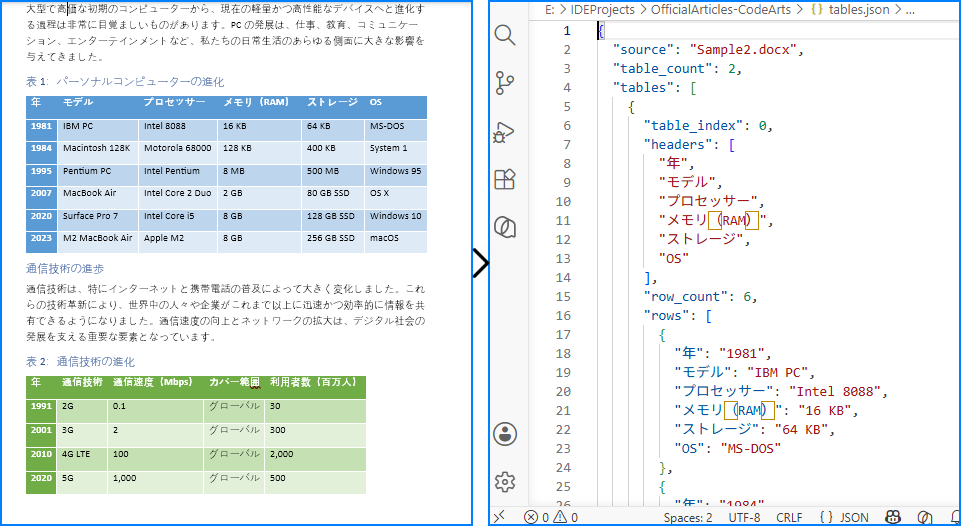This screenshot has height=526, width=961.
Task: Change line endings via CRLF
Action: (x=789, y=517)
